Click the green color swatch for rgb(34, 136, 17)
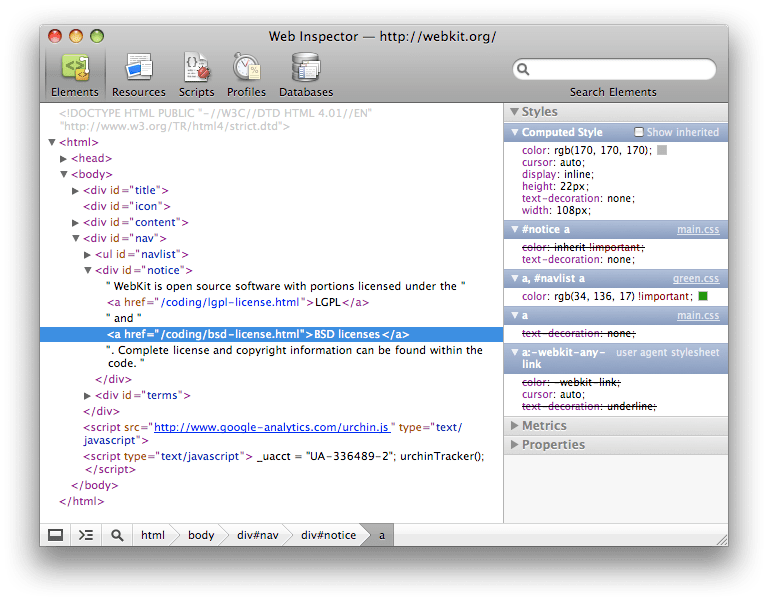Screen dimensions: 768x601 click(x=703, y=296)
